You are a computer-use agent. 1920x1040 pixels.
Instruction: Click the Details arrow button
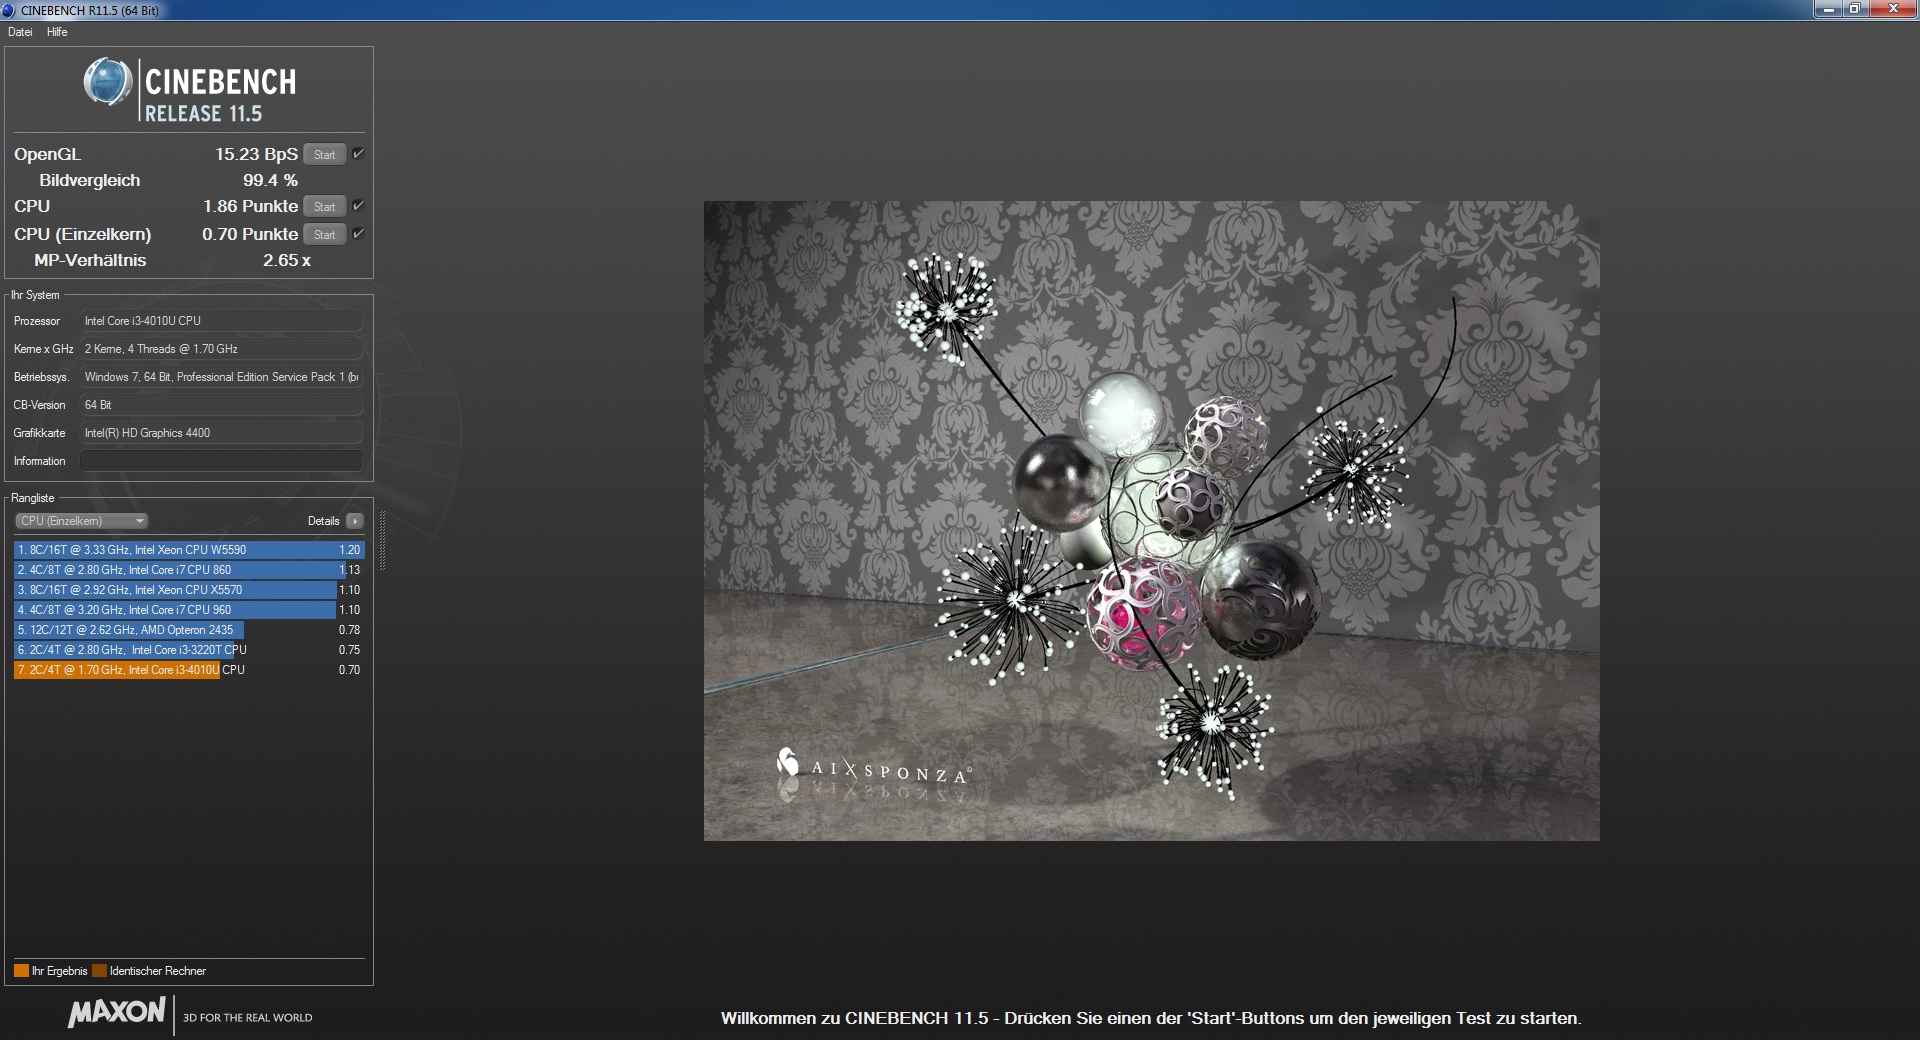(x=355, y=521)
